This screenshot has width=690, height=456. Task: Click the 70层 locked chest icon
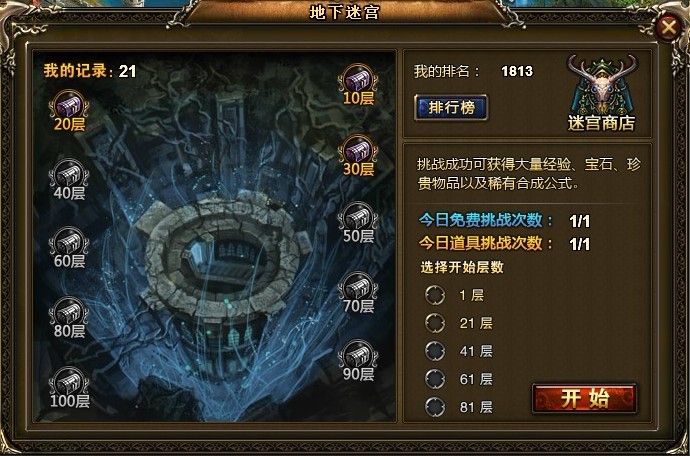coord(358,287)
